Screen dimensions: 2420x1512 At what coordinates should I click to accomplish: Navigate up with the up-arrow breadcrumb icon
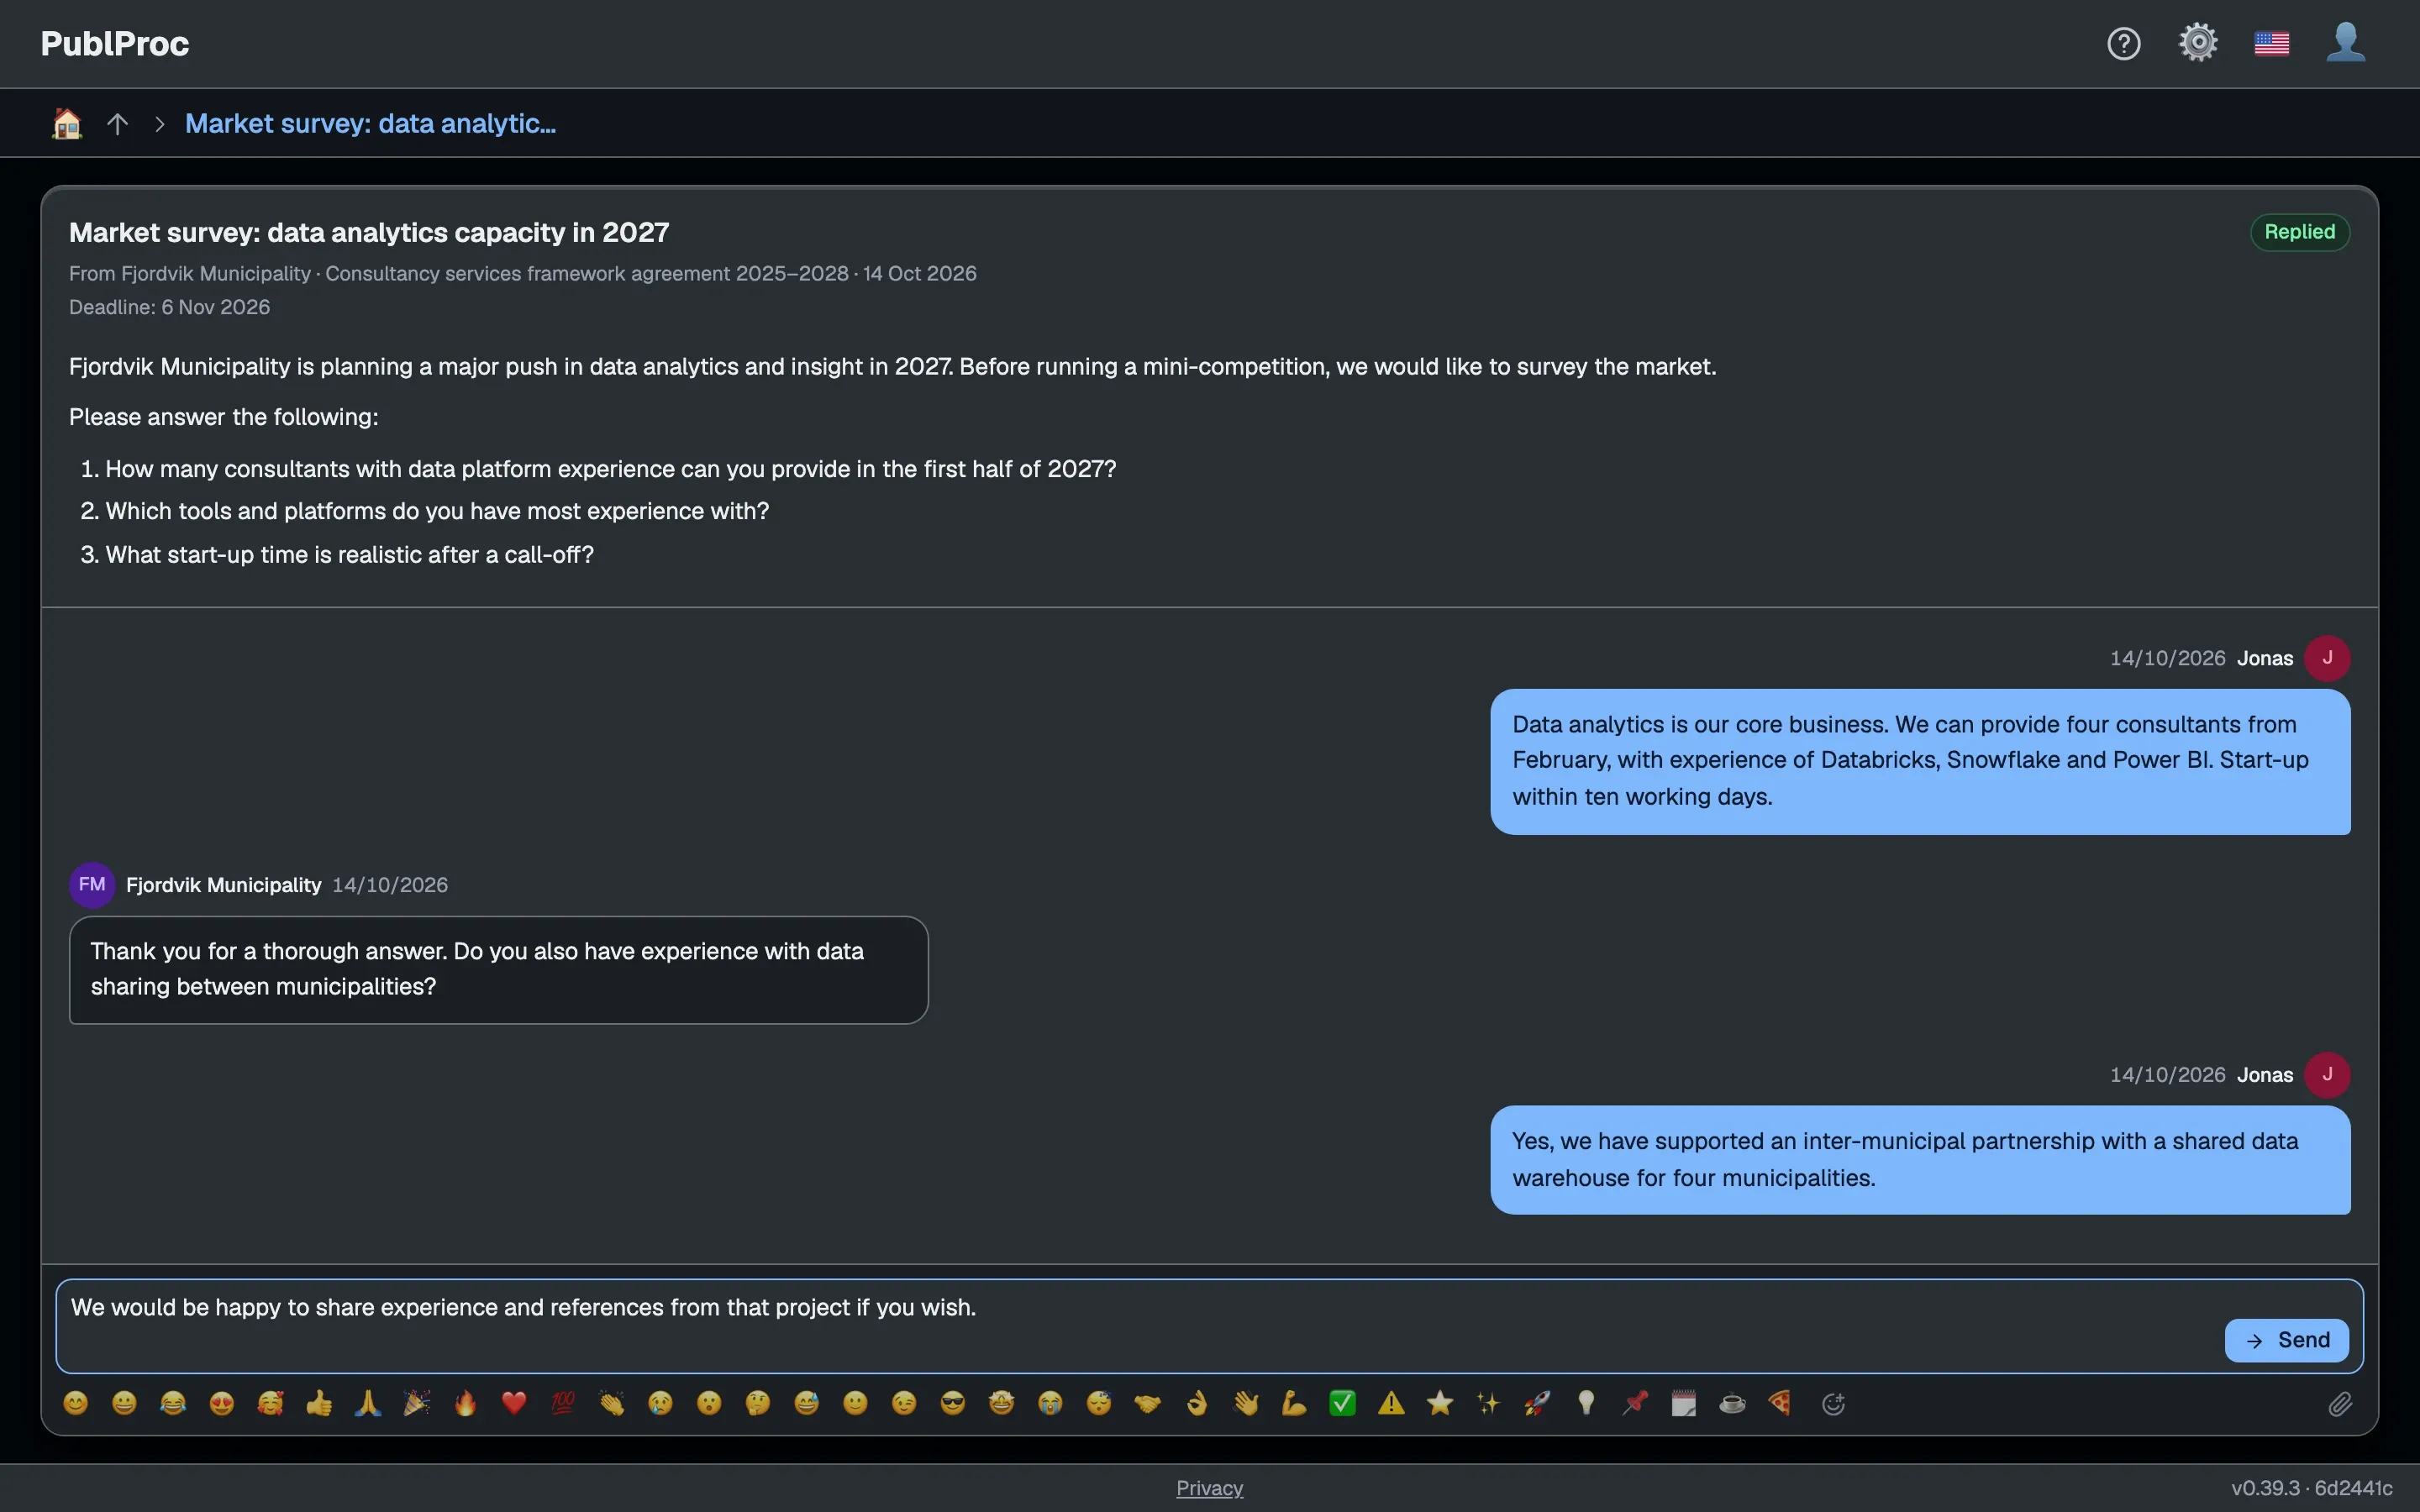[x=118, y=123]
